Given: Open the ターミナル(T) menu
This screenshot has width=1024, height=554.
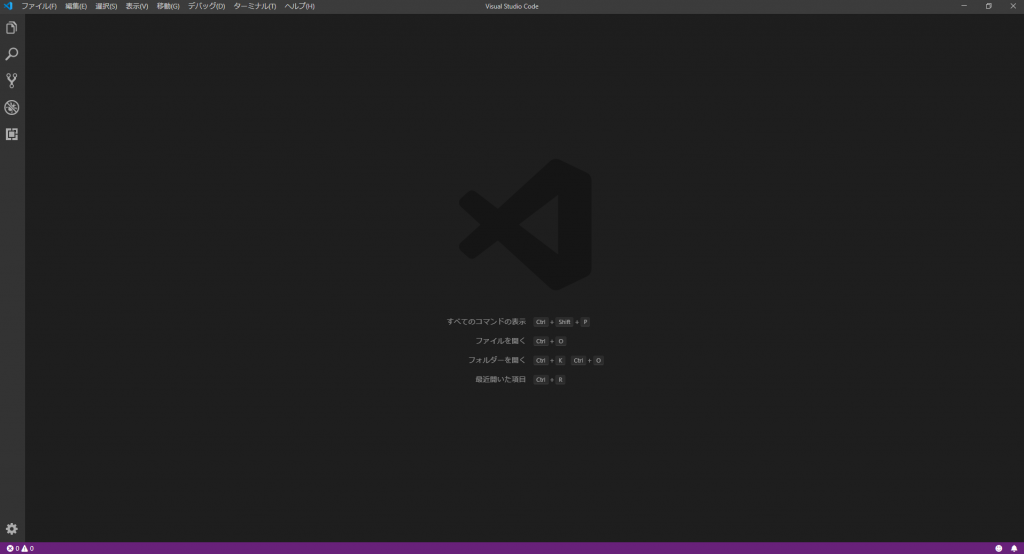Looking at the screenshot, I should tap(255, 6).
